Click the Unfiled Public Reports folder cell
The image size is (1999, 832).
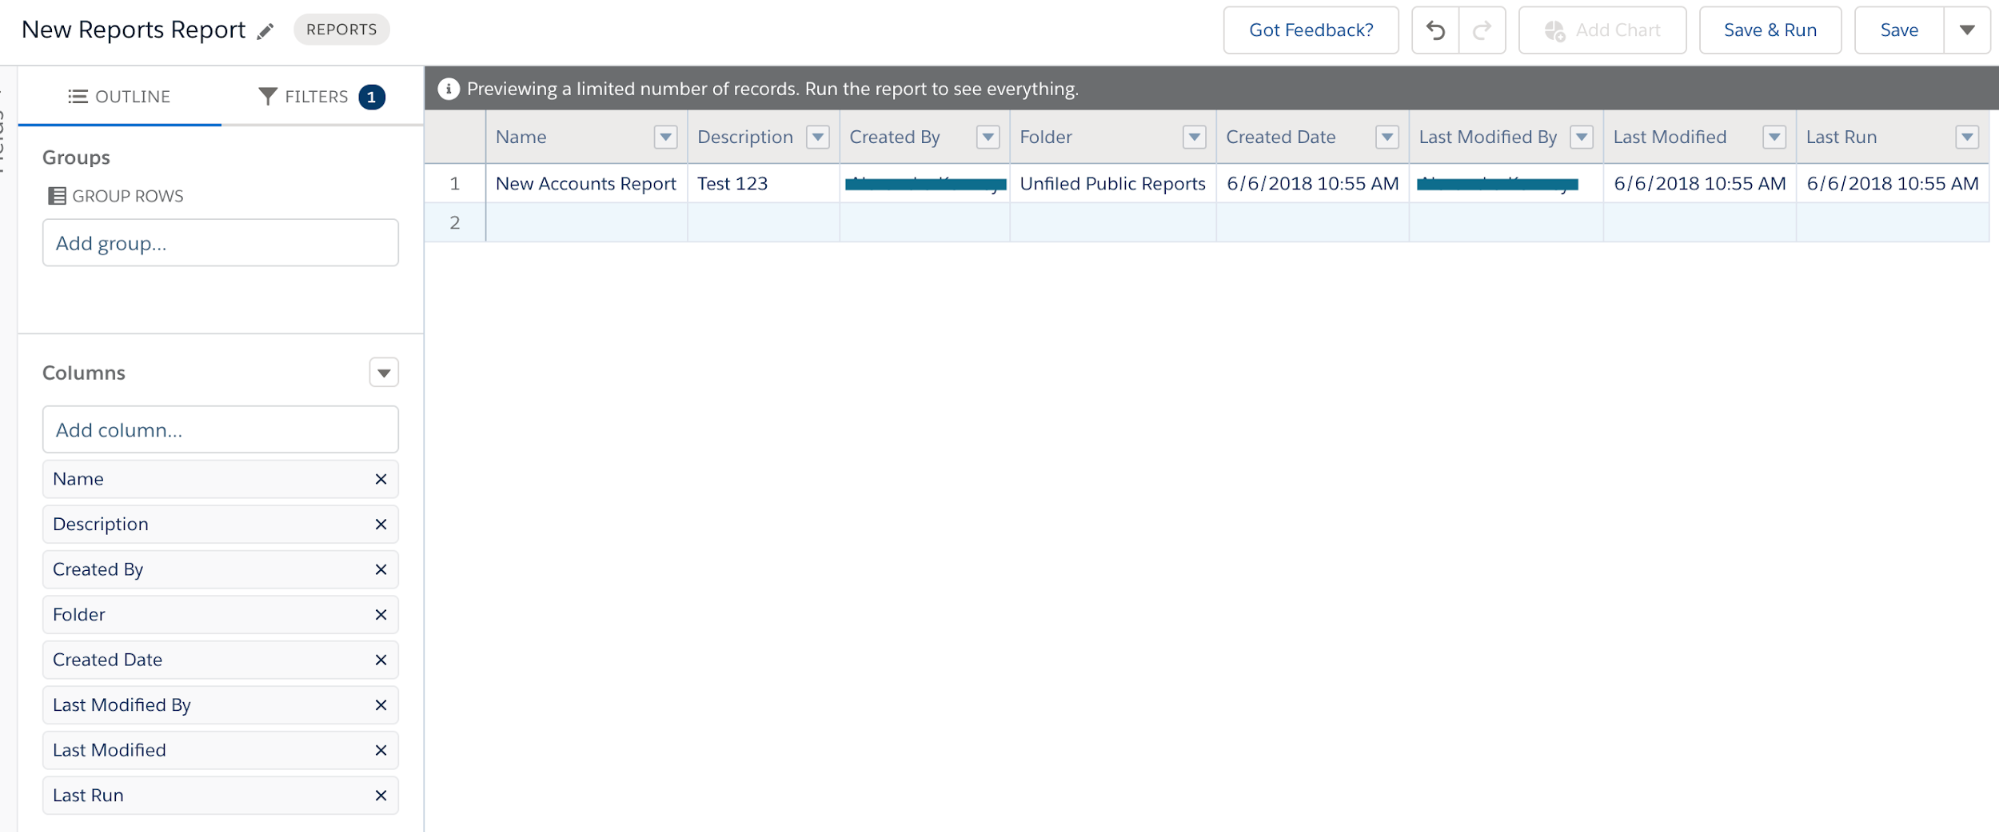[x=1113, y=184]
